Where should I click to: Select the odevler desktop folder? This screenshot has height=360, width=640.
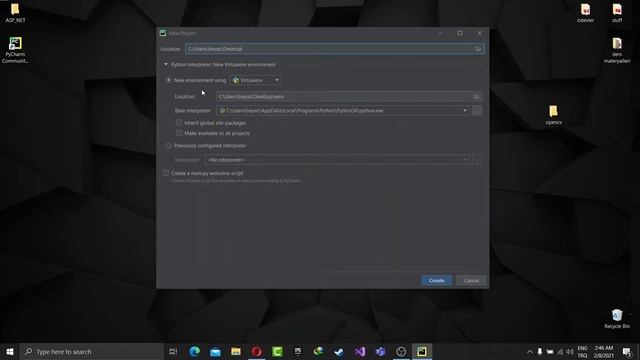pos(585,13)
